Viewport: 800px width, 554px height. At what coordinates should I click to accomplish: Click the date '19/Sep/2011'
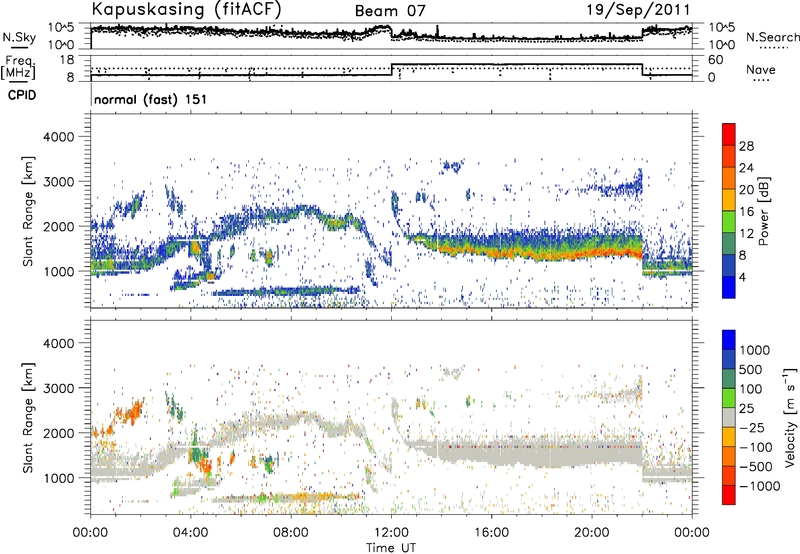pyautogui.click(x=638, y=9)
